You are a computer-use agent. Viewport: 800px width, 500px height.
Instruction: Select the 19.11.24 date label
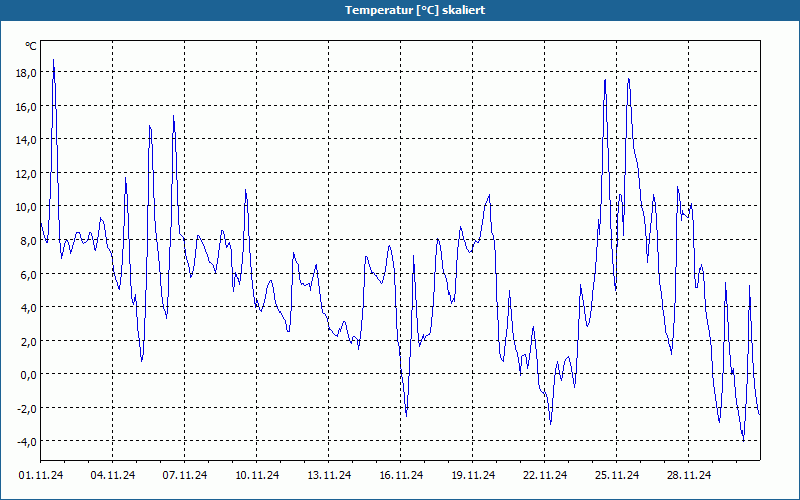(472, 475)
